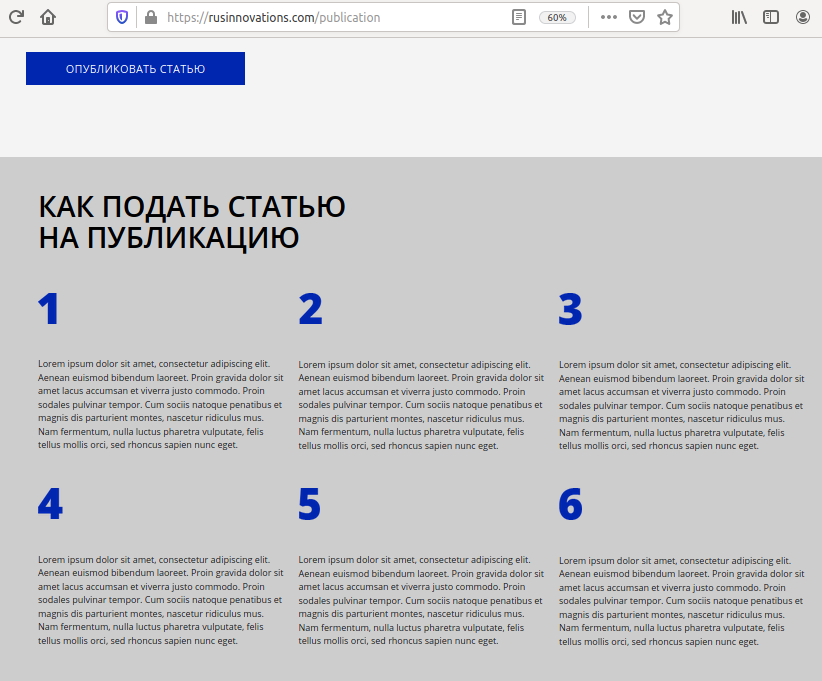Open the Firefox account avatar icon

click(x=803, y=17)
